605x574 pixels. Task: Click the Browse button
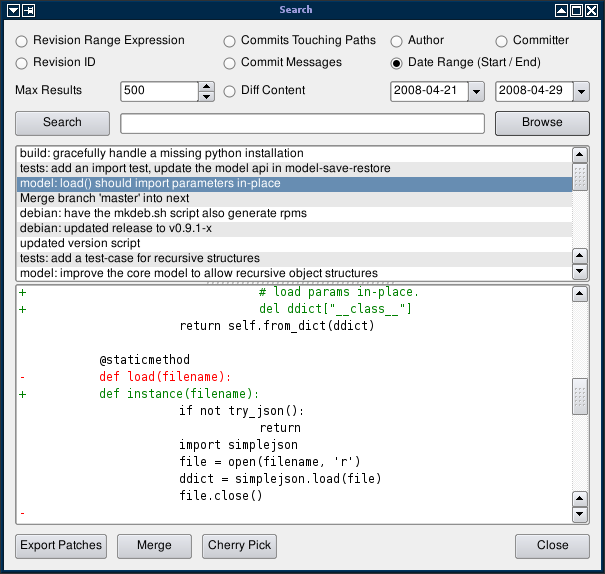[542, 123]
